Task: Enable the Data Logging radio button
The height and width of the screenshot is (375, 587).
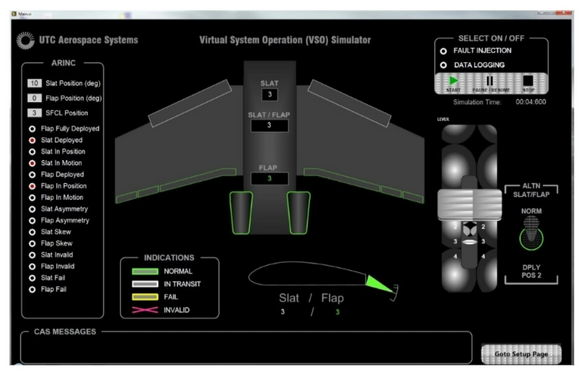Action: [443, 65]
